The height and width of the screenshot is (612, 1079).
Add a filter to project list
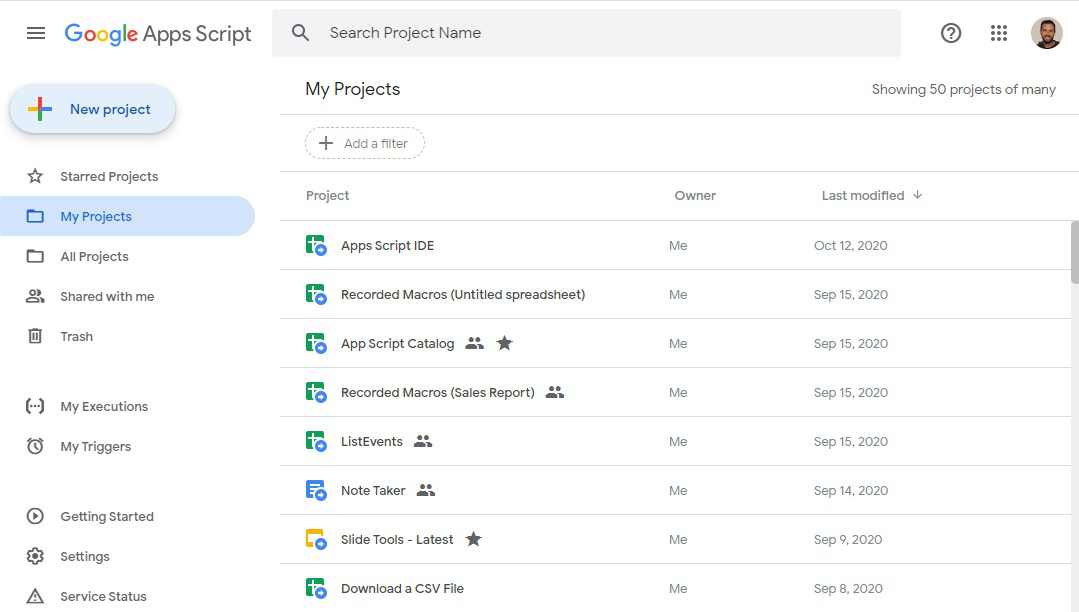(x=365, y=143)
